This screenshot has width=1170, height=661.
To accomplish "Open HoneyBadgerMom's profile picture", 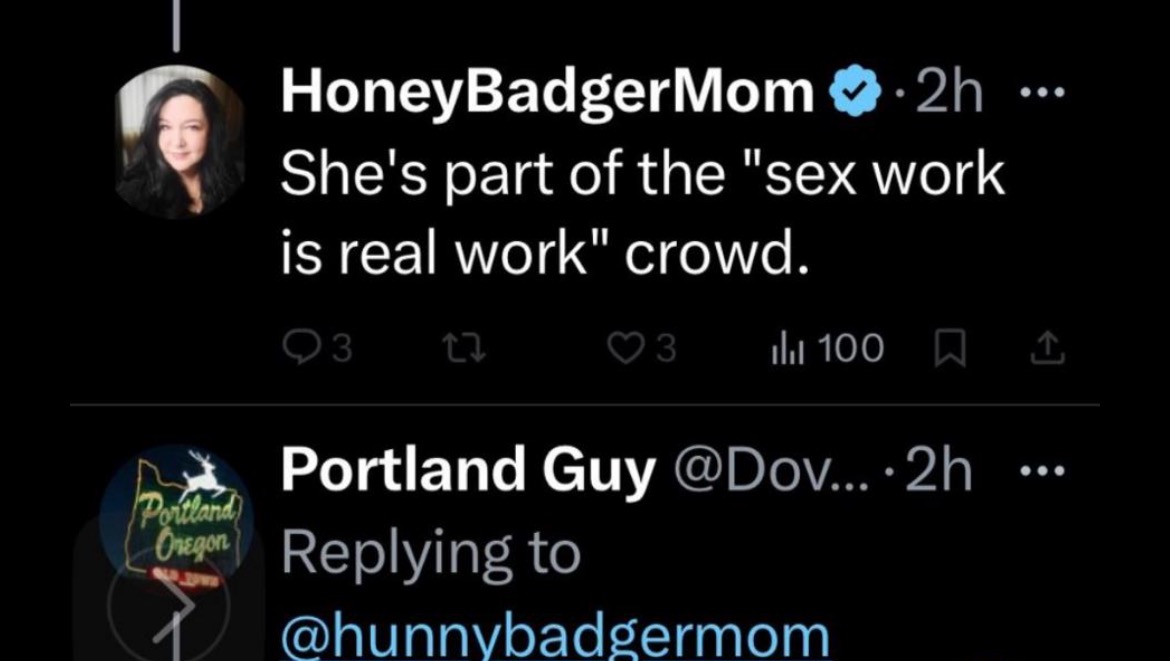I will pos(181,142).
